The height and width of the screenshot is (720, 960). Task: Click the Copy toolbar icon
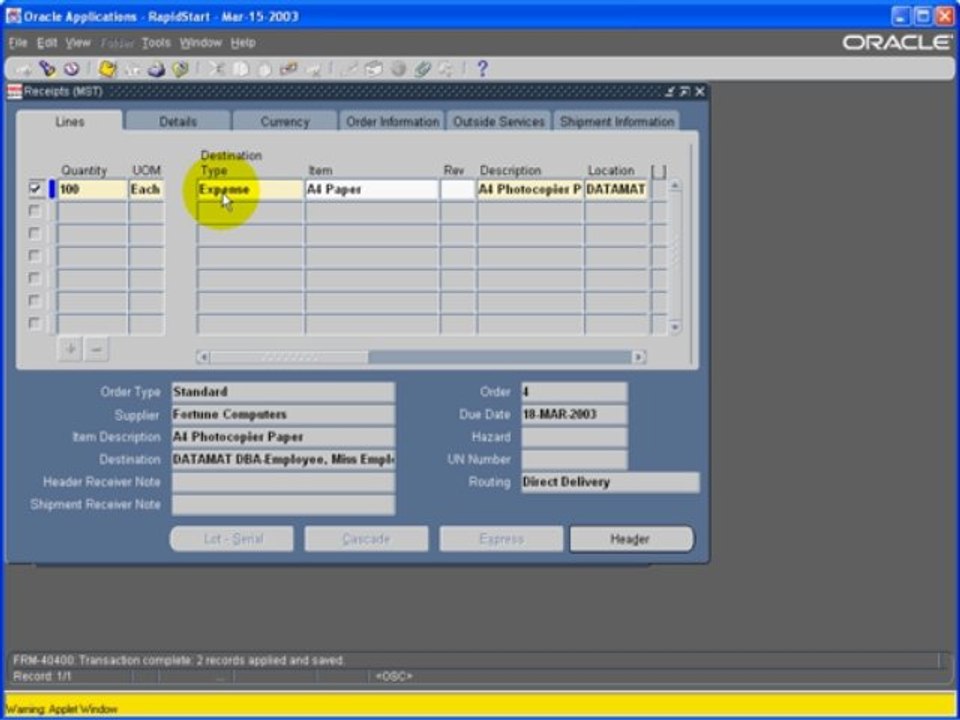[240, 69]
